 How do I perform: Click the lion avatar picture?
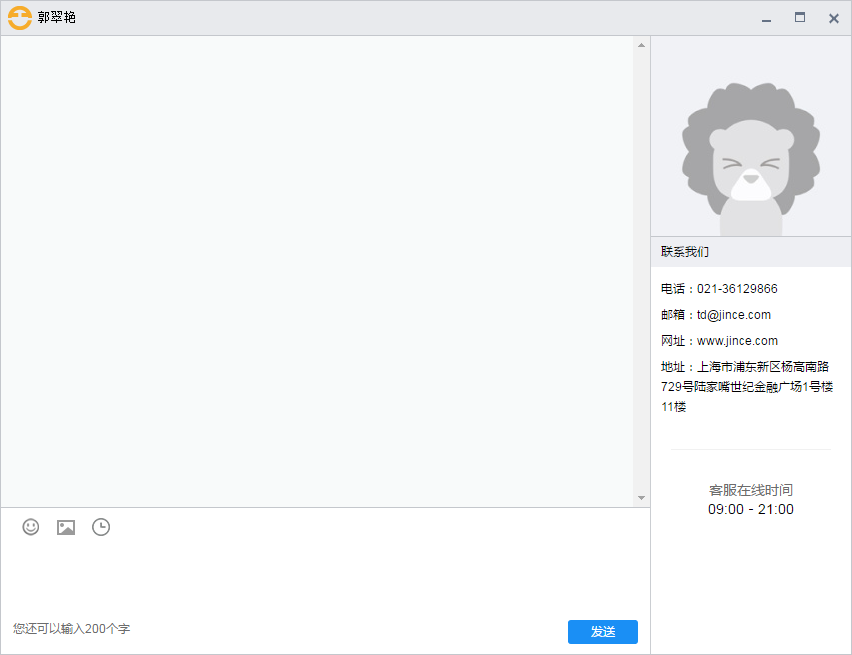751,158
